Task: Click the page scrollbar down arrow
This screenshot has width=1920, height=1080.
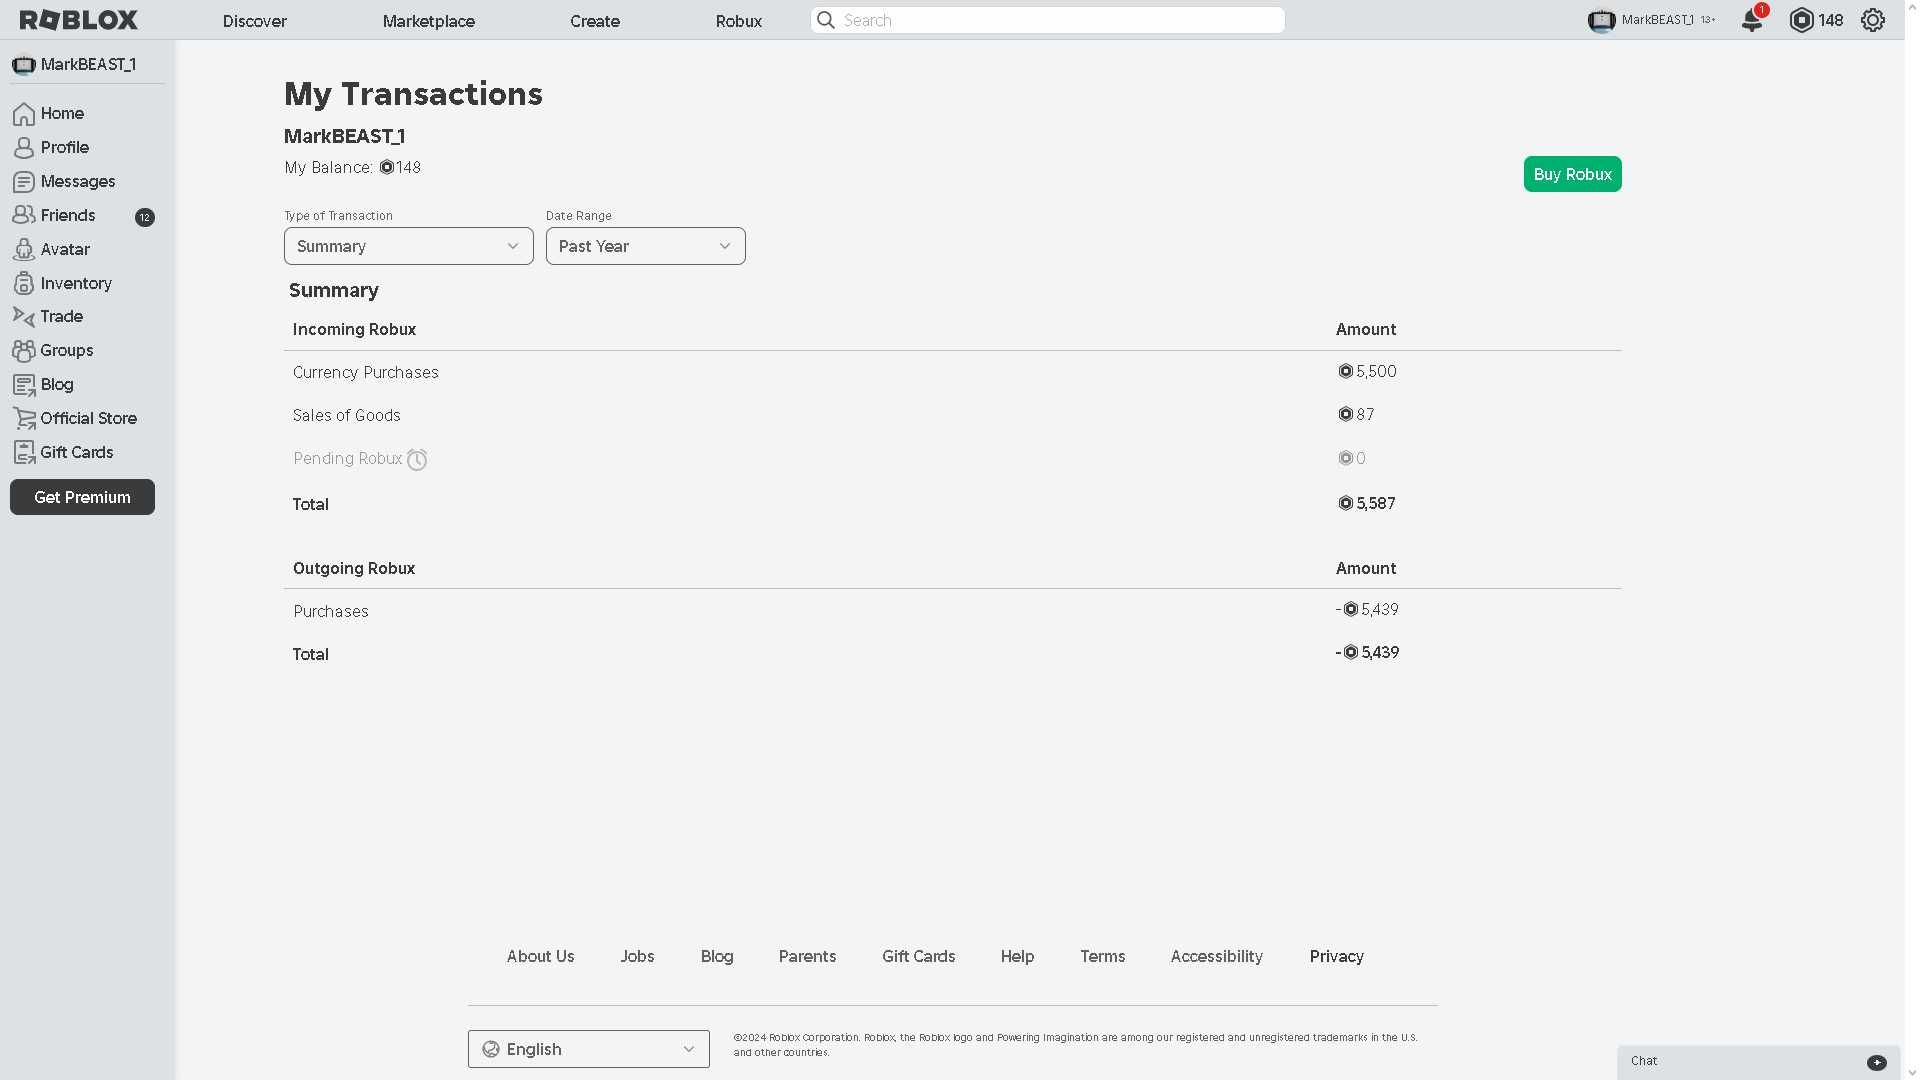Action: tap(1912, 1073)
